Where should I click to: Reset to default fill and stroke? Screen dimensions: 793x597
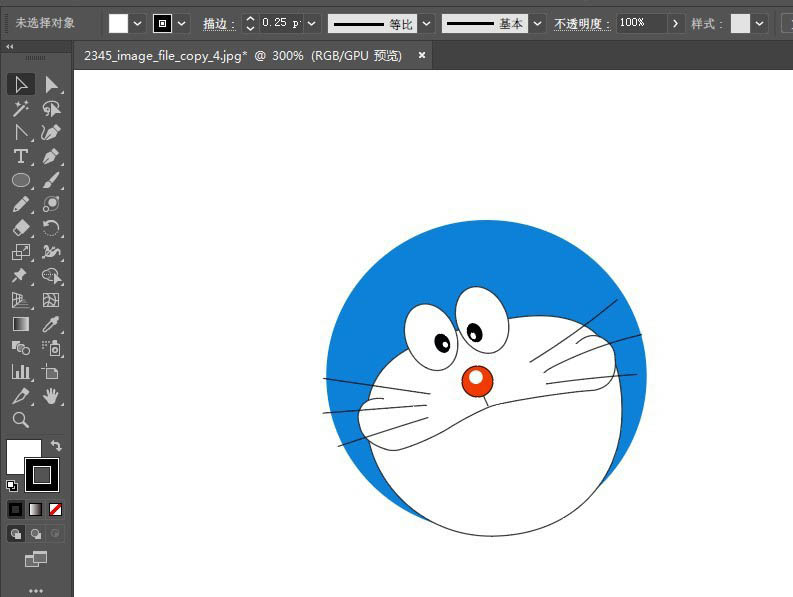click(x=12, y=486)
